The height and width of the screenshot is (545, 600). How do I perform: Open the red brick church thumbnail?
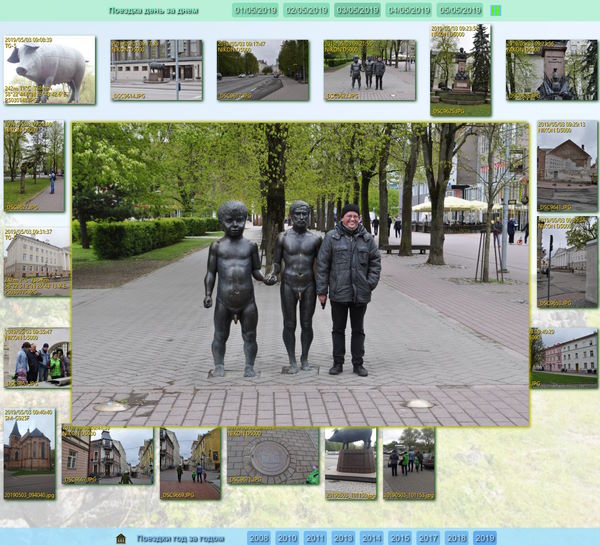29,454
